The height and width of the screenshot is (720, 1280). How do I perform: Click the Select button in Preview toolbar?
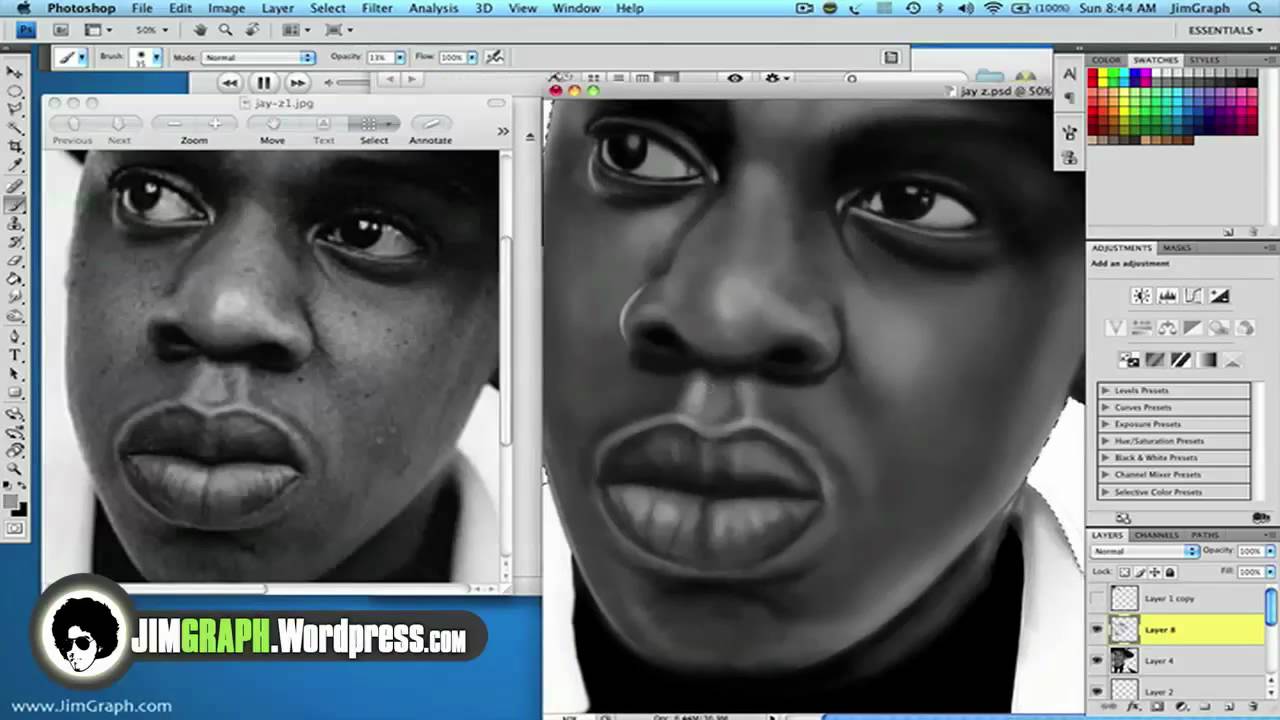(374, 124)
